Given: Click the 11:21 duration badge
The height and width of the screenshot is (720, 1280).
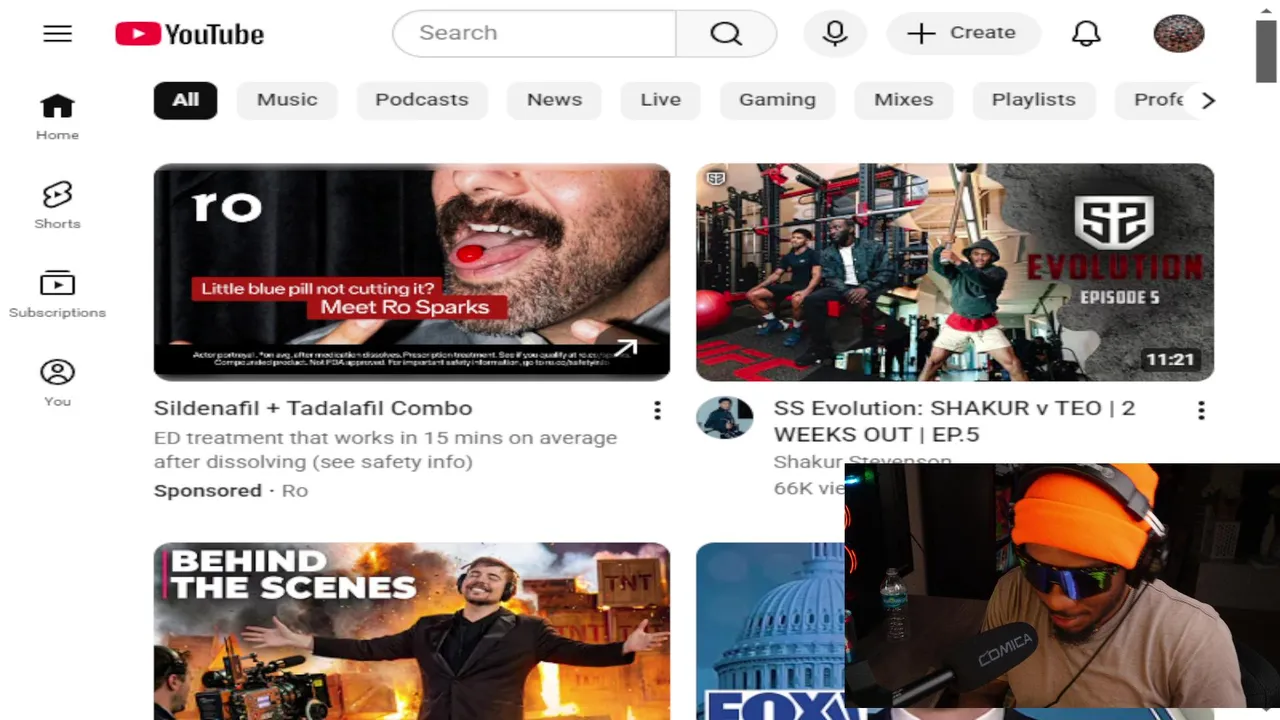Looking at the screenshot, I should [1170, 359].
